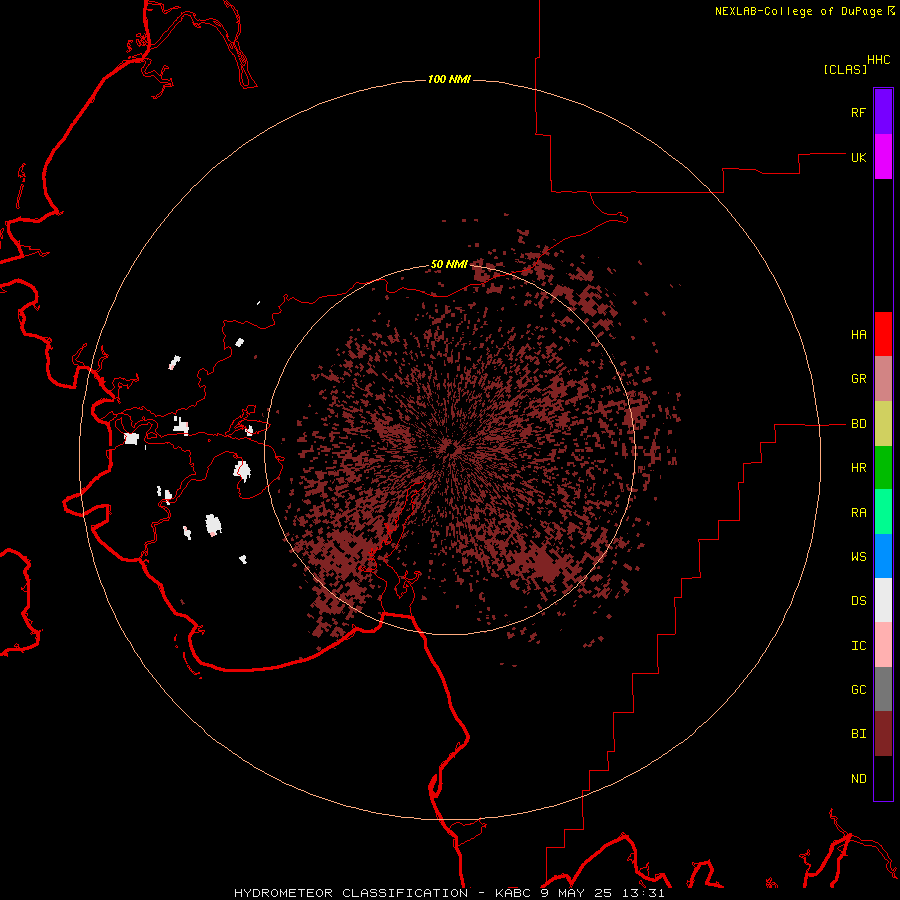This screenshot has height=900, width=900.
Task: Click the GC gray legend swatch
Action: click(883, 689)
